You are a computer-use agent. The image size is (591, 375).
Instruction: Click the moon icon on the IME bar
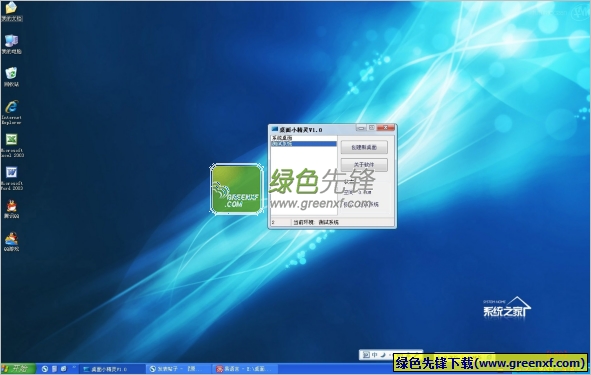pos(383,355)
